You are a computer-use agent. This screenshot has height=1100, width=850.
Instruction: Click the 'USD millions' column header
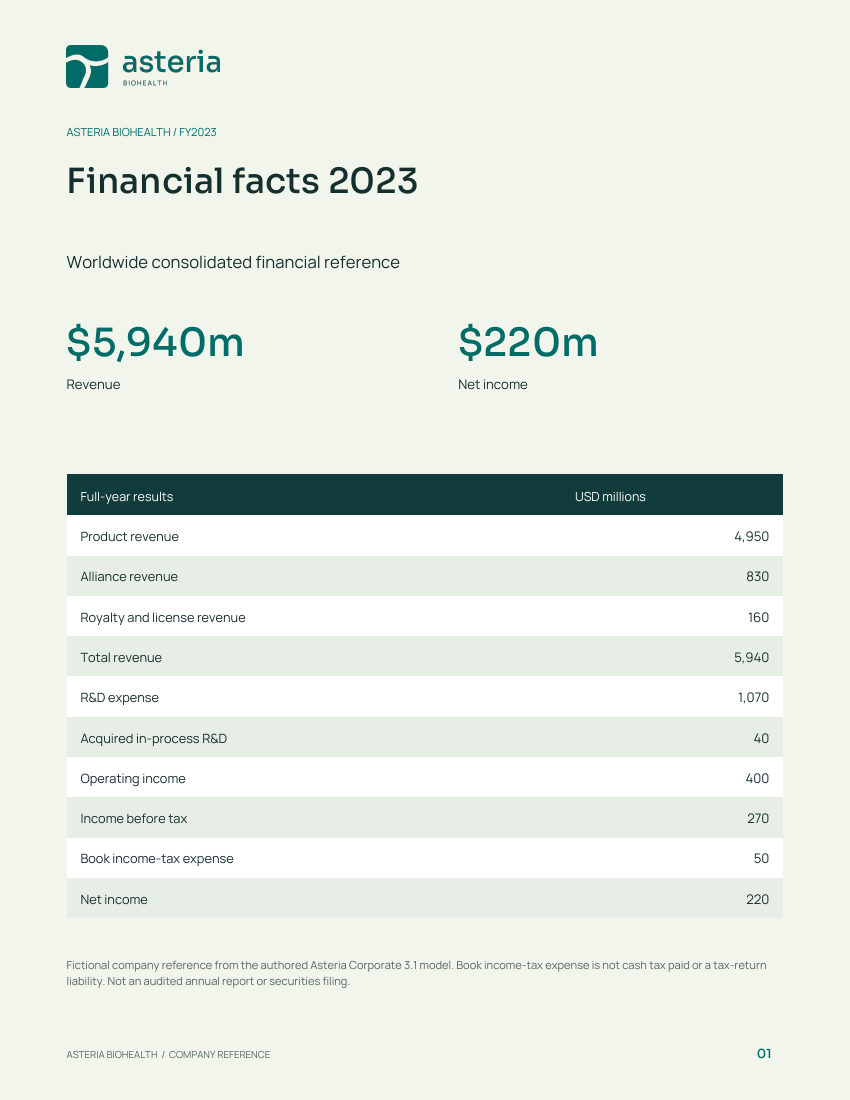click(610, 497)
